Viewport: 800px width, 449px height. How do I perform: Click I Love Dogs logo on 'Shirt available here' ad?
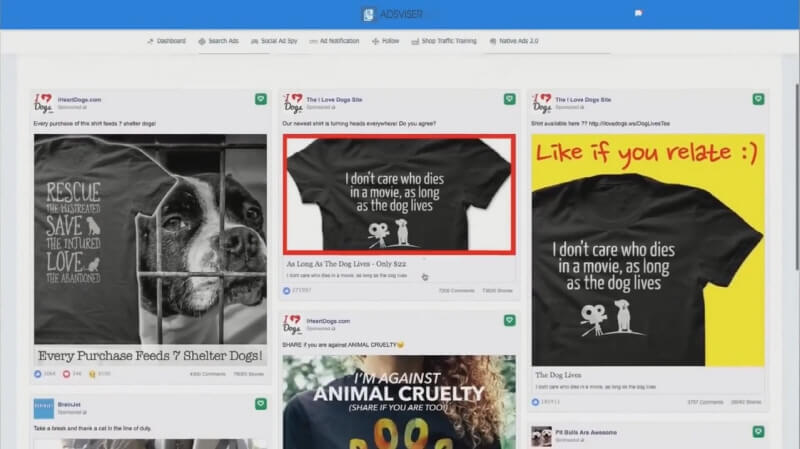(542, 103)
